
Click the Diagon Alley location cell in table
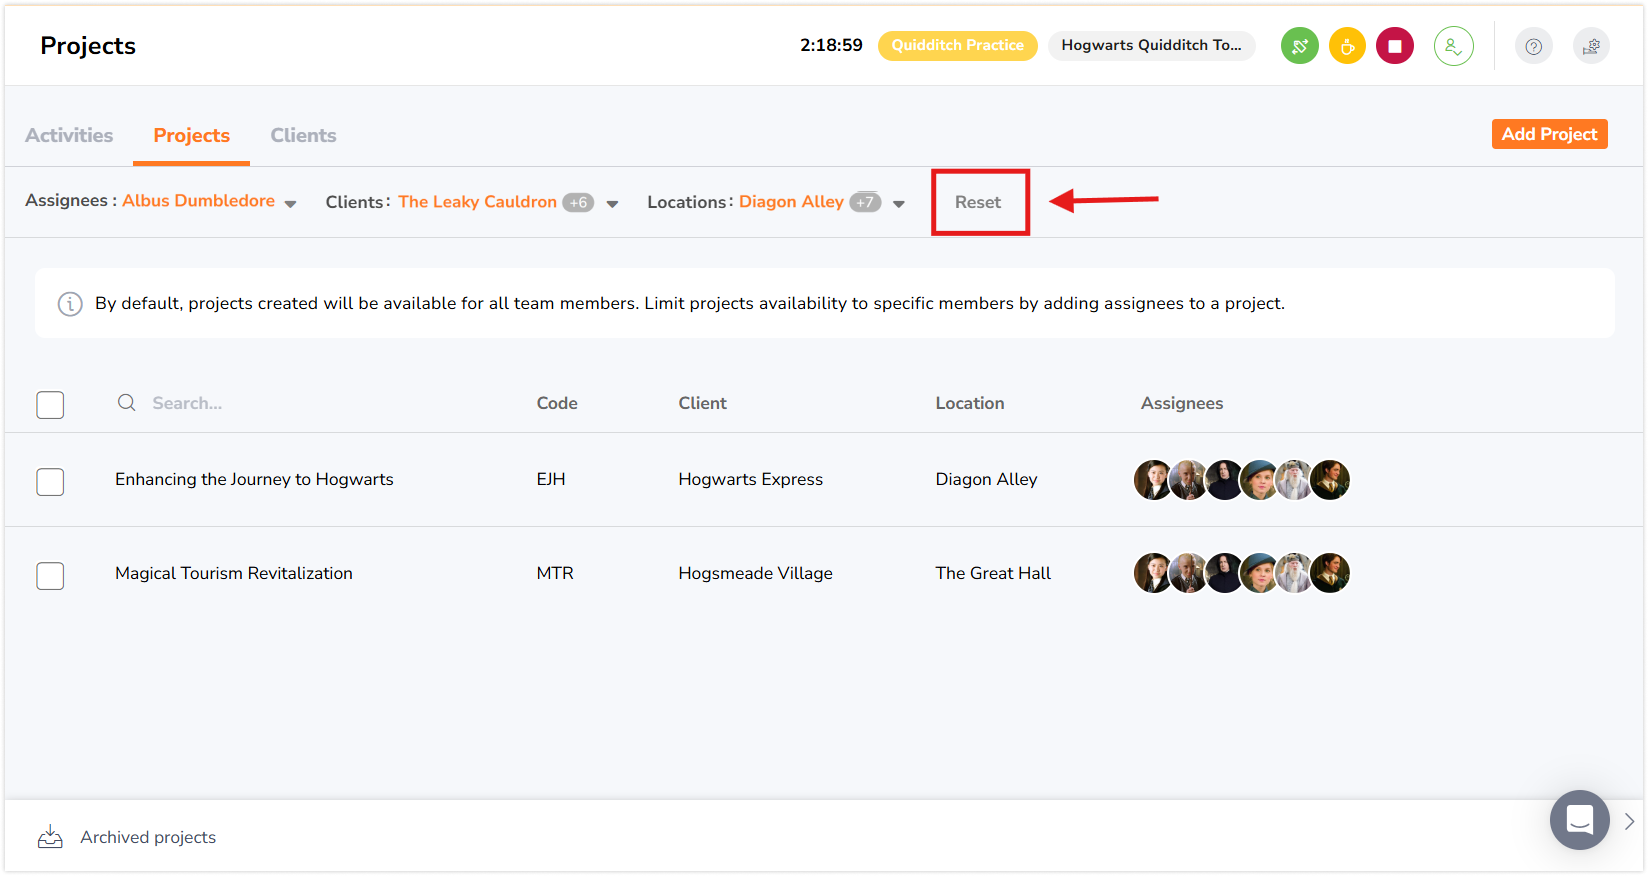[x=986, y=479]
